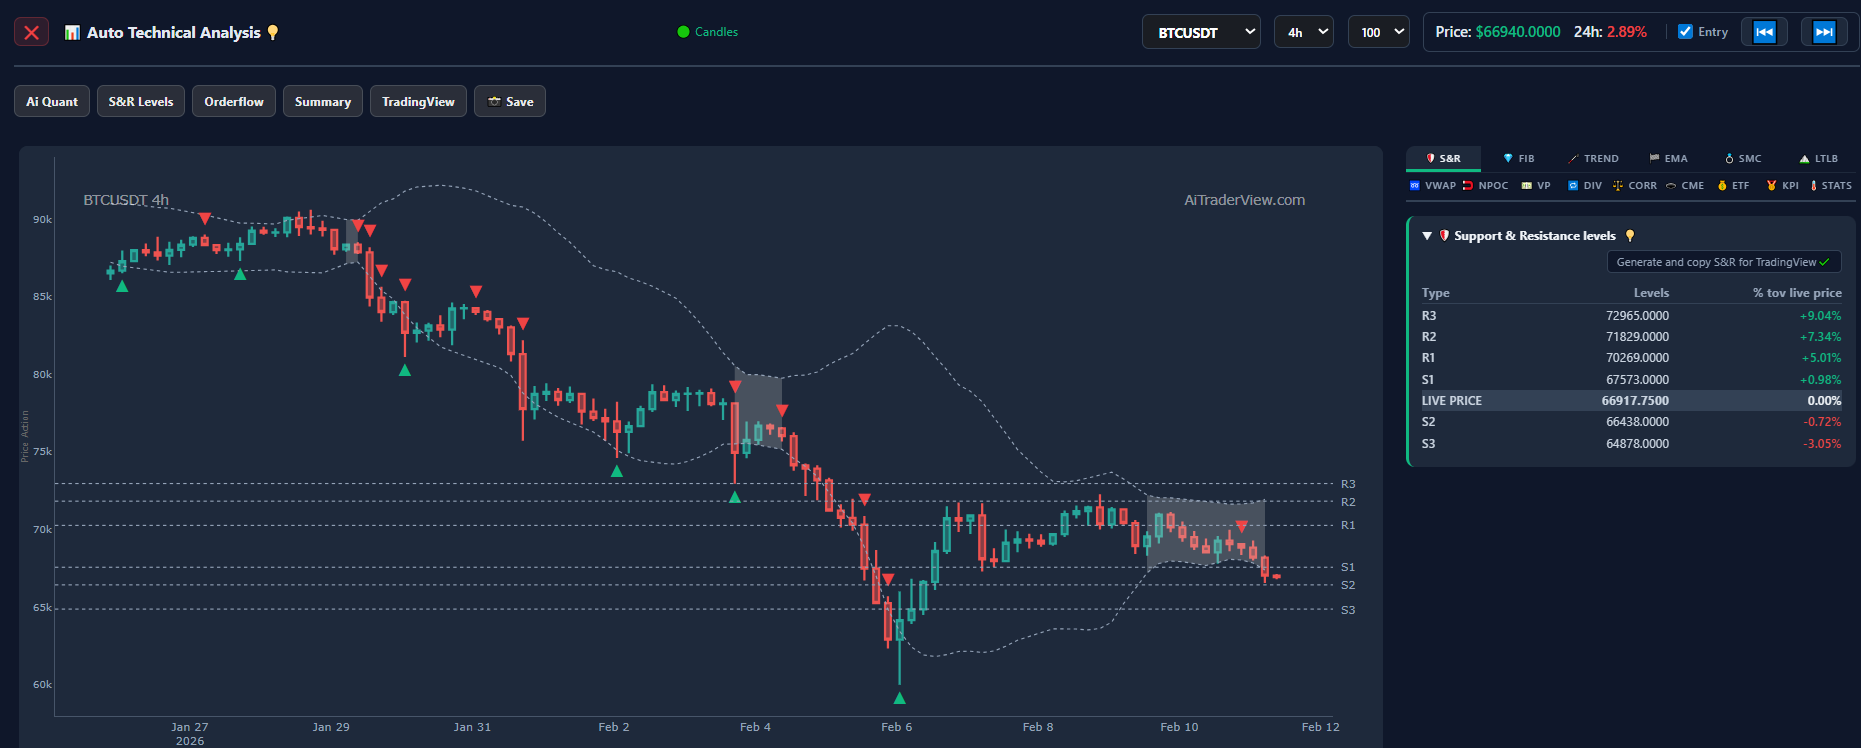The width and height of the screenshot is (1861, 748).
Task: Open the NPOC magnet icon tab
Action: coord(1485,186)
